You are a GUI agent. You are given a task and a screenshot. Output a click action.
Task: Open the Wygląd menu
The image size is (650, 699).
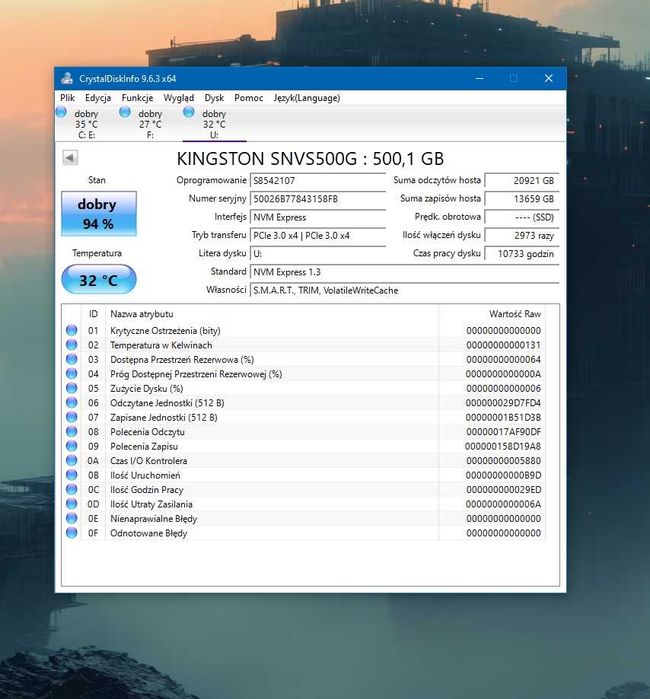coord(179,98)
